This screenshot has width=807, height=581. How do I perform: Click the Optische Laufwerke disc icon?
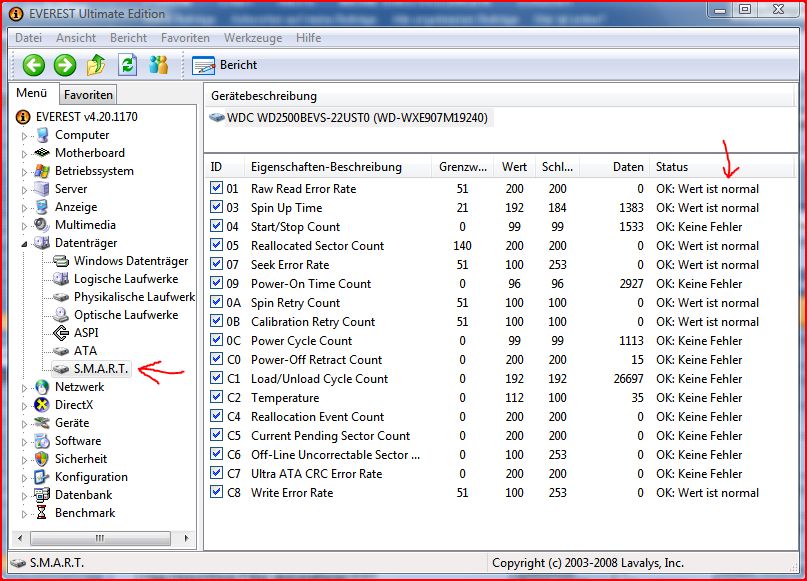(61, 315)
